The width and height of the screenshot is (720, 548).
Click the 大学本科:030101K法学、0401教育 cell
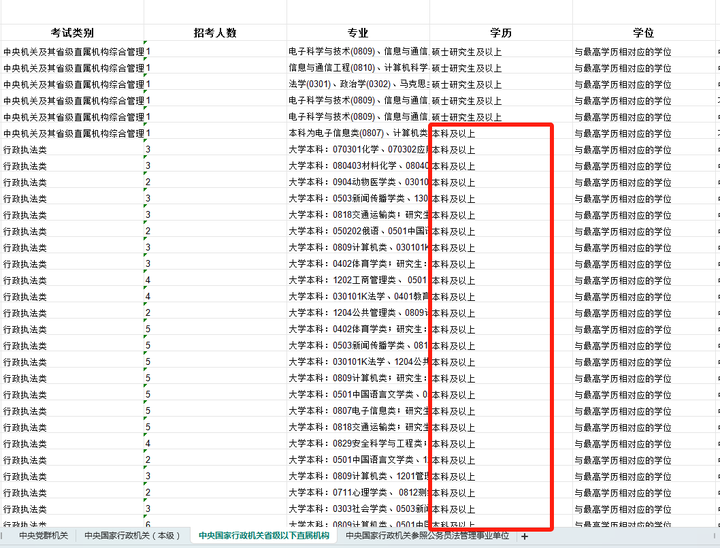358,297
